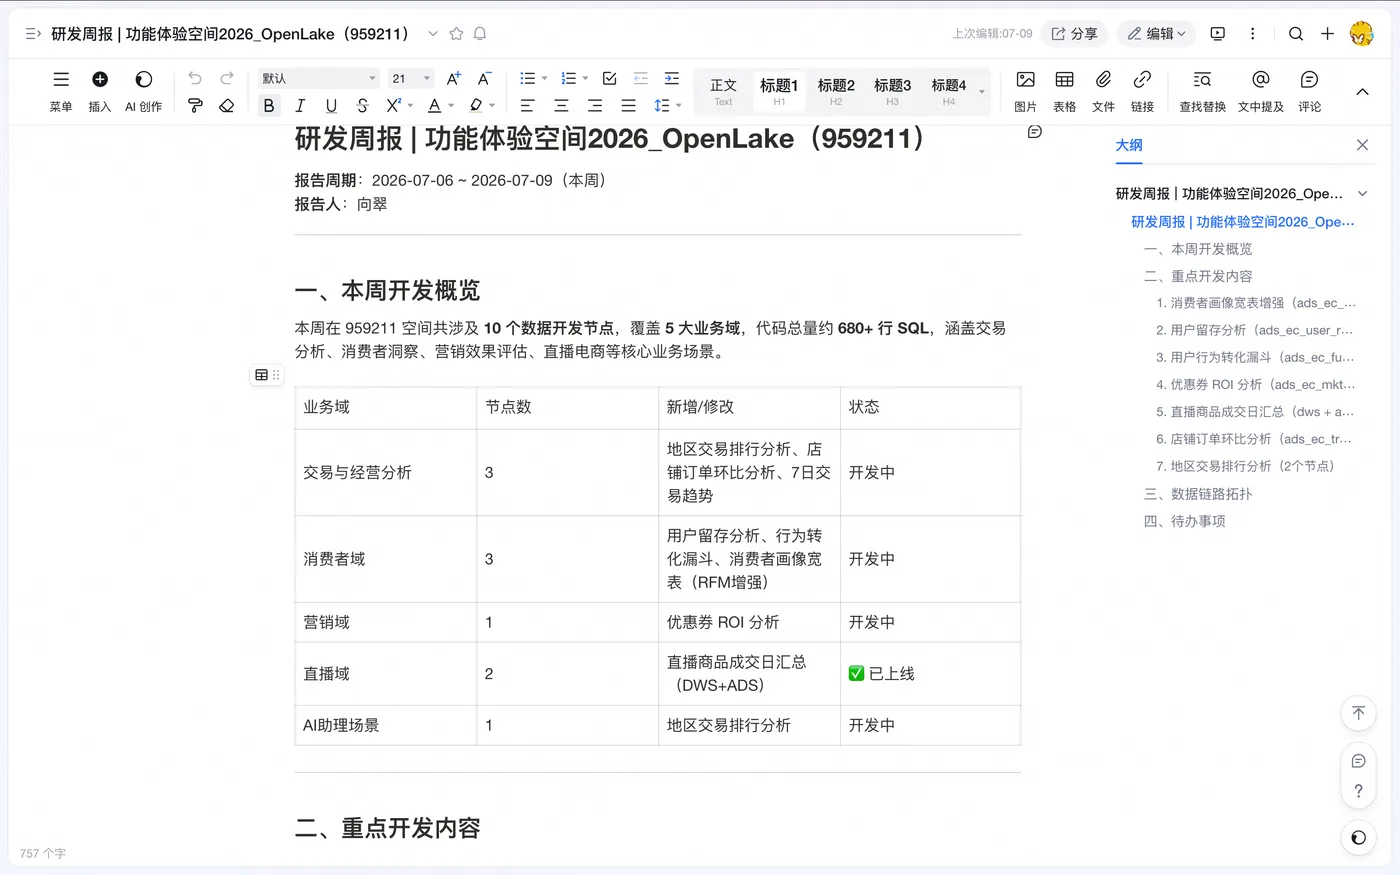1400x875 pixels.
Task: Apply 标题2 heading style
Action: (836, 91)
